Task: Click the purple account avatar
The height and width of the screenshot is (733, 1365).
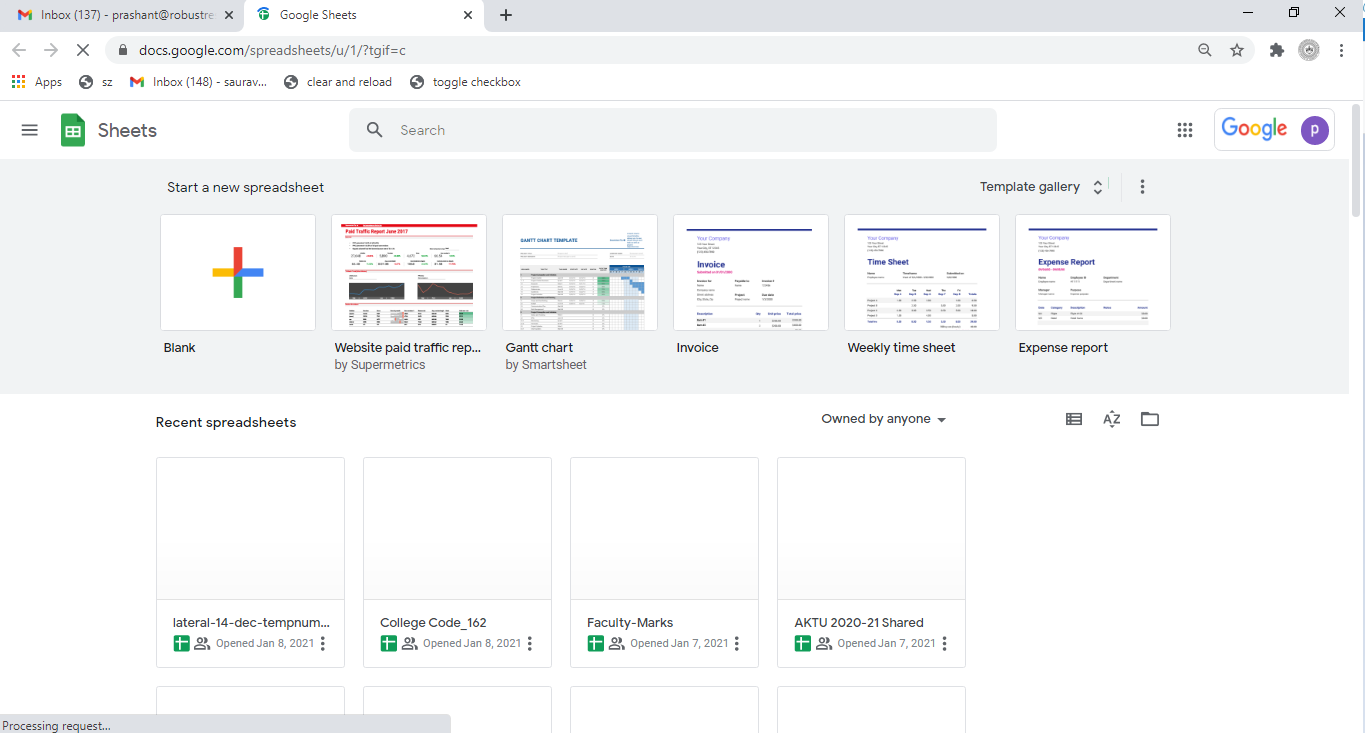Action: point(1314,130)
